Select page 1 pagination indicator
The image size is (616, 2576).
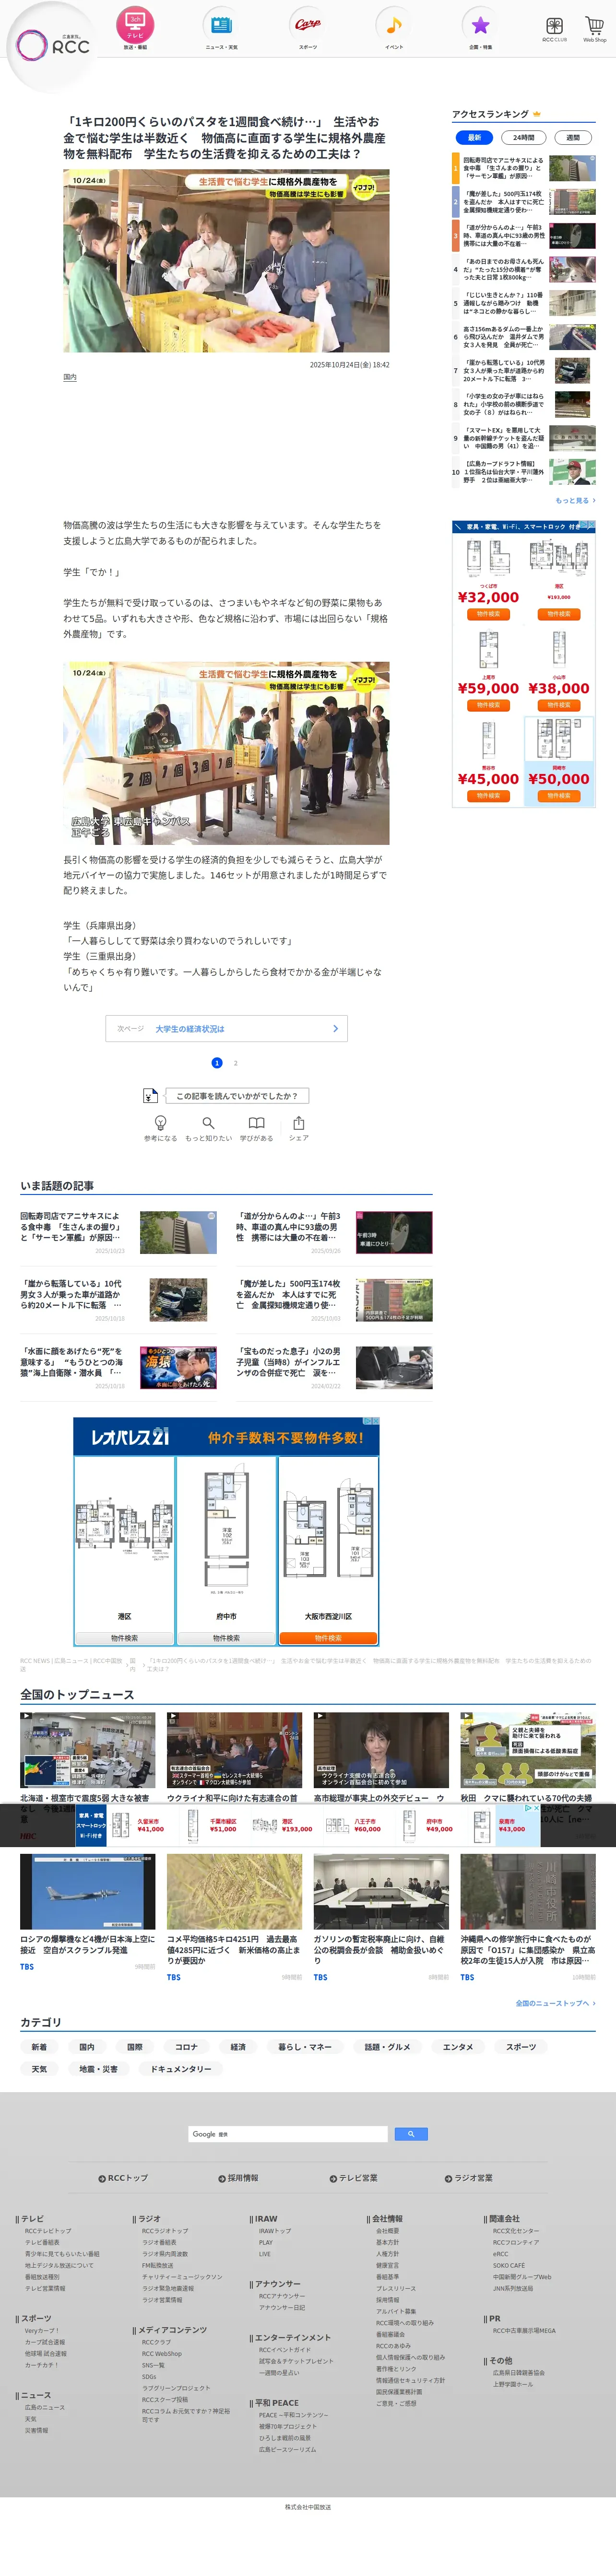217,1063
